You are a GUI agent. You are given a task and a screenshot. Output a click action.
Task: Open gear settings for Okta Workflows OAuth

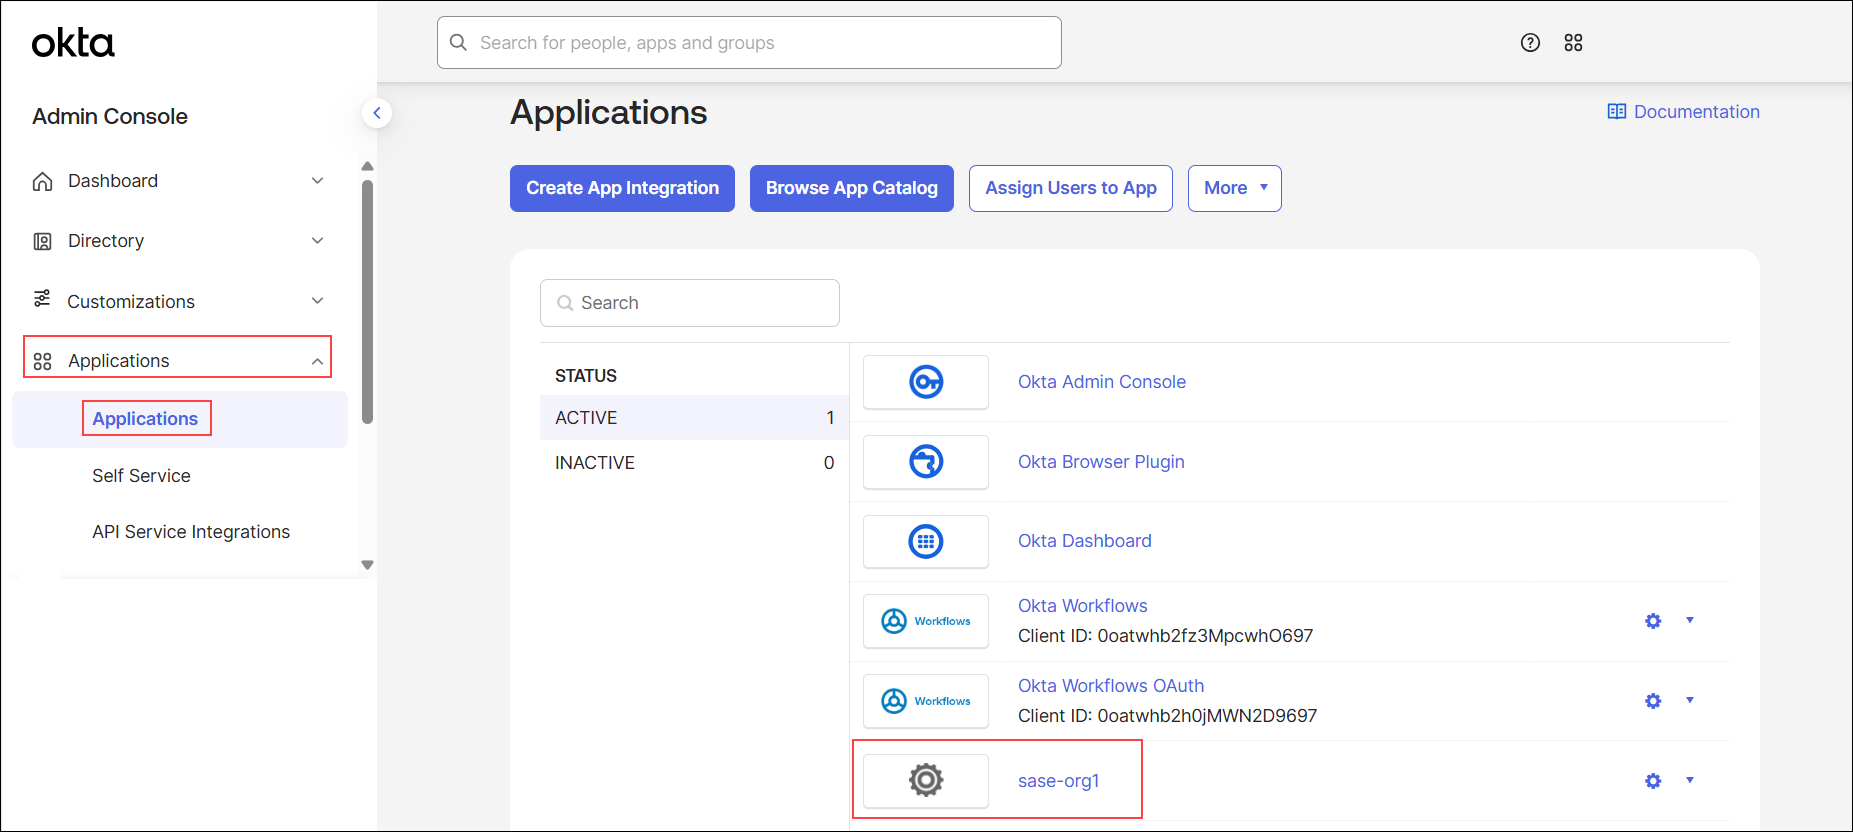(x=1653, y=701)
